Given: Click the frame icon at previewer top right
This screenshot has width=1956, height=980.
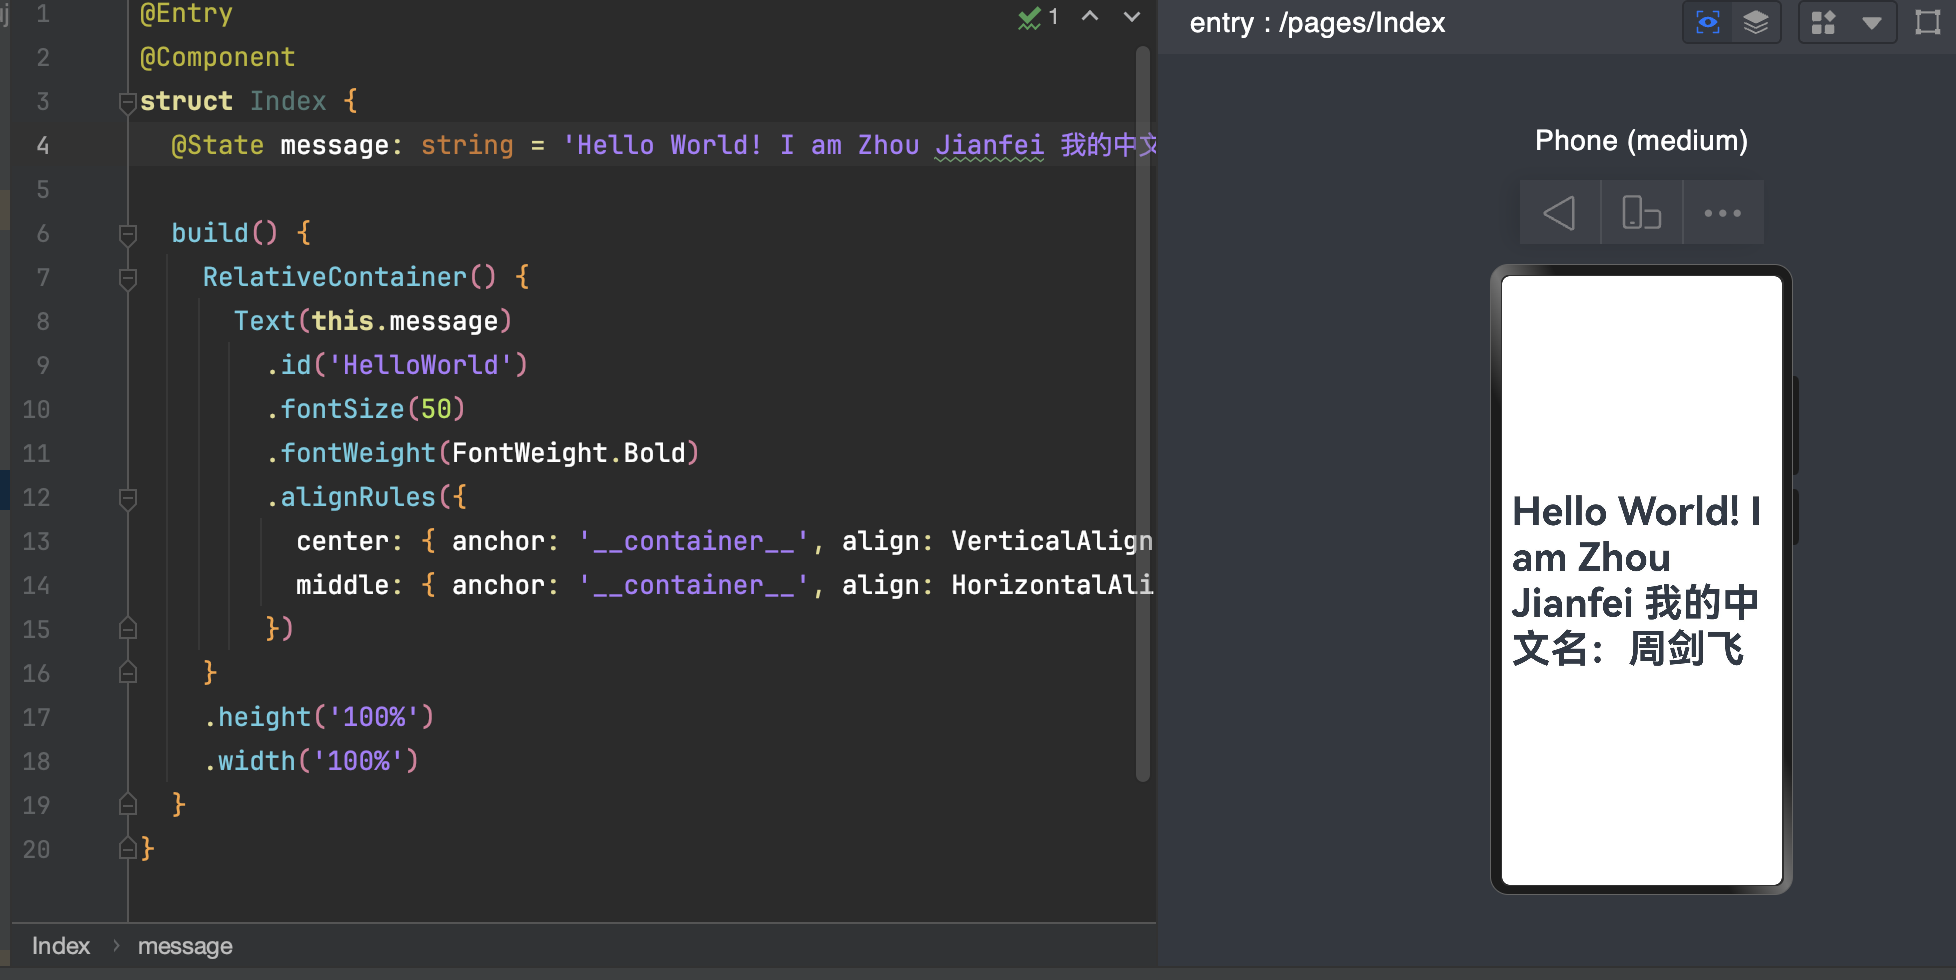Looking at the screenshot, I should point(1927,22).
